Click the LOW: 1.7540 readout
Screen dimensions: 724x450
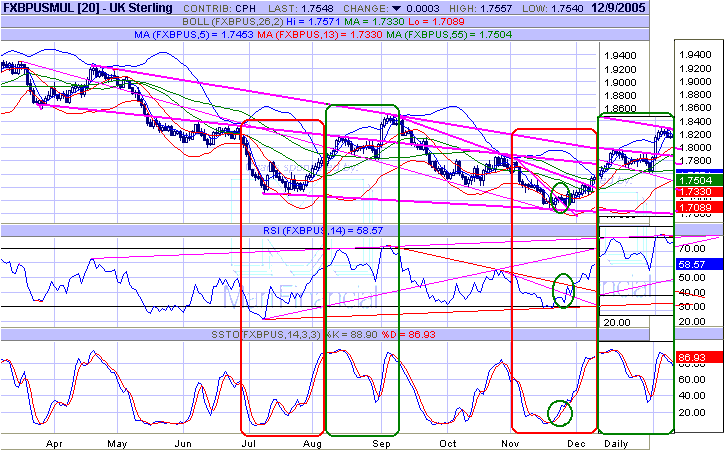(x=553, y=9)
